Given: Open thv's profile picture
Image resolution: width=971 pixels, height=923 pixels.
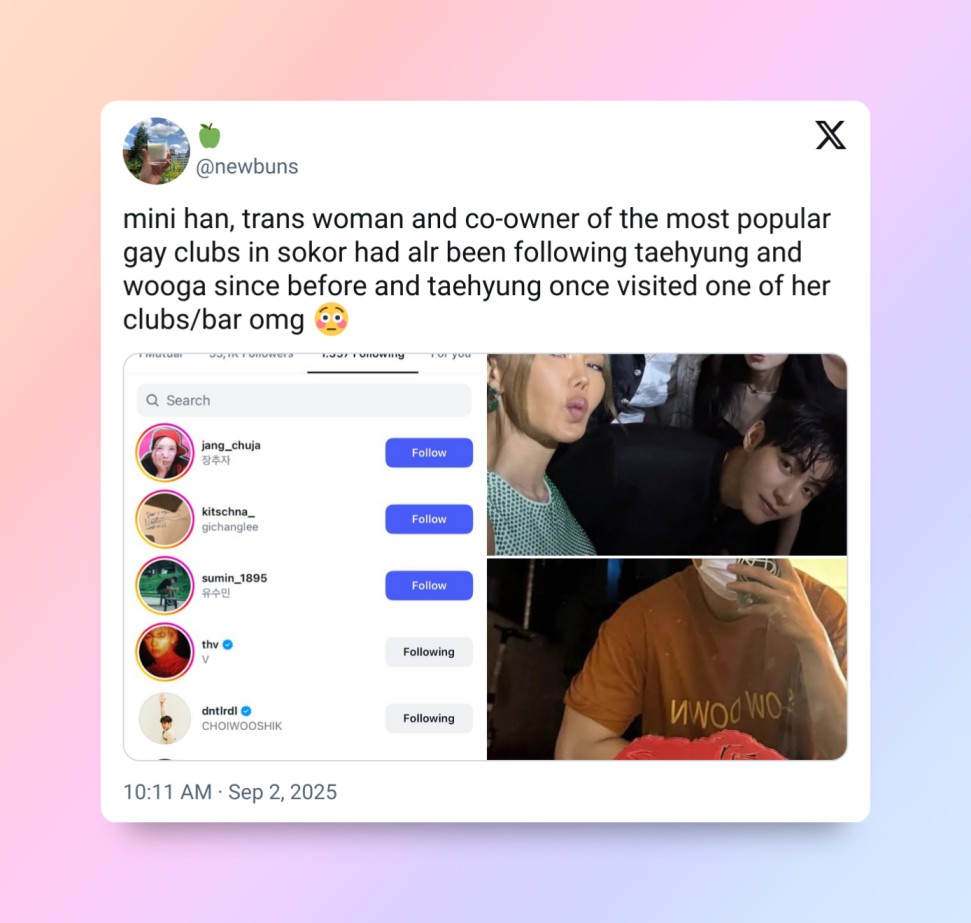Looking at the screenshot, I should [x=165, y=652].
